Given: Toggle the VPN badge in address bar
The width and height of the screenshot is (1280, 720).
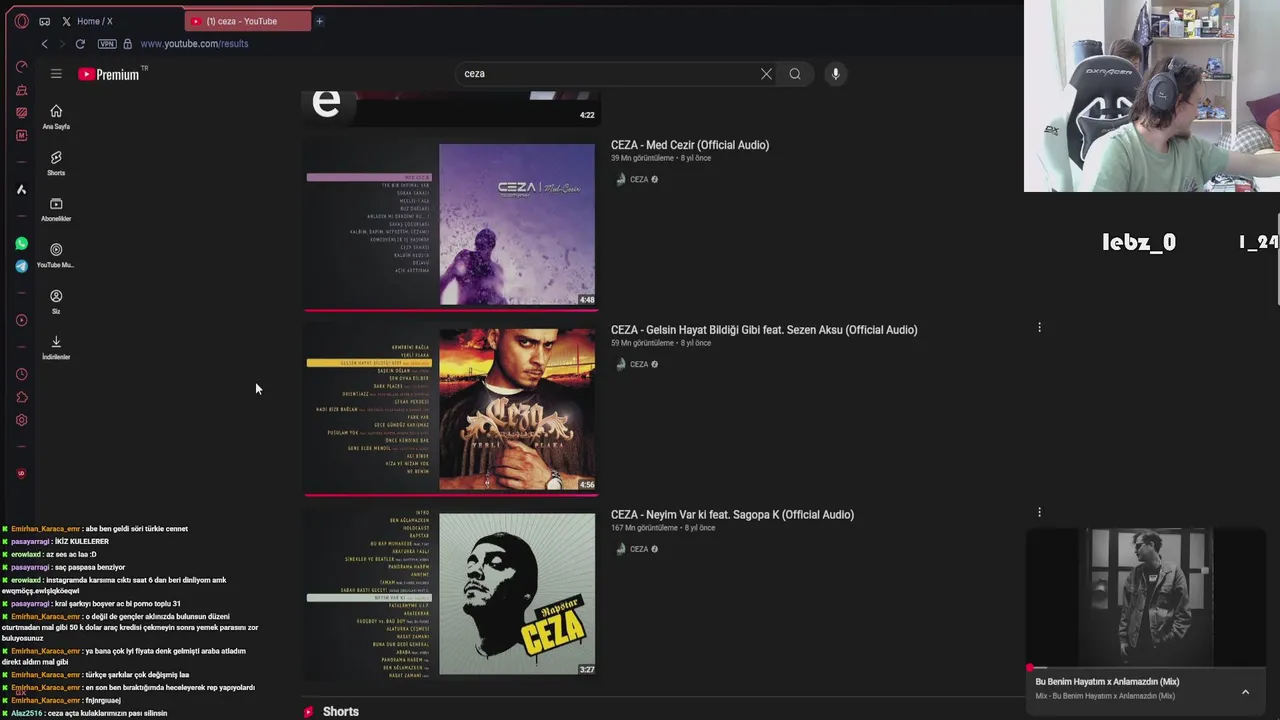Looking at the screenshot, I should click(x=107, y=44).
